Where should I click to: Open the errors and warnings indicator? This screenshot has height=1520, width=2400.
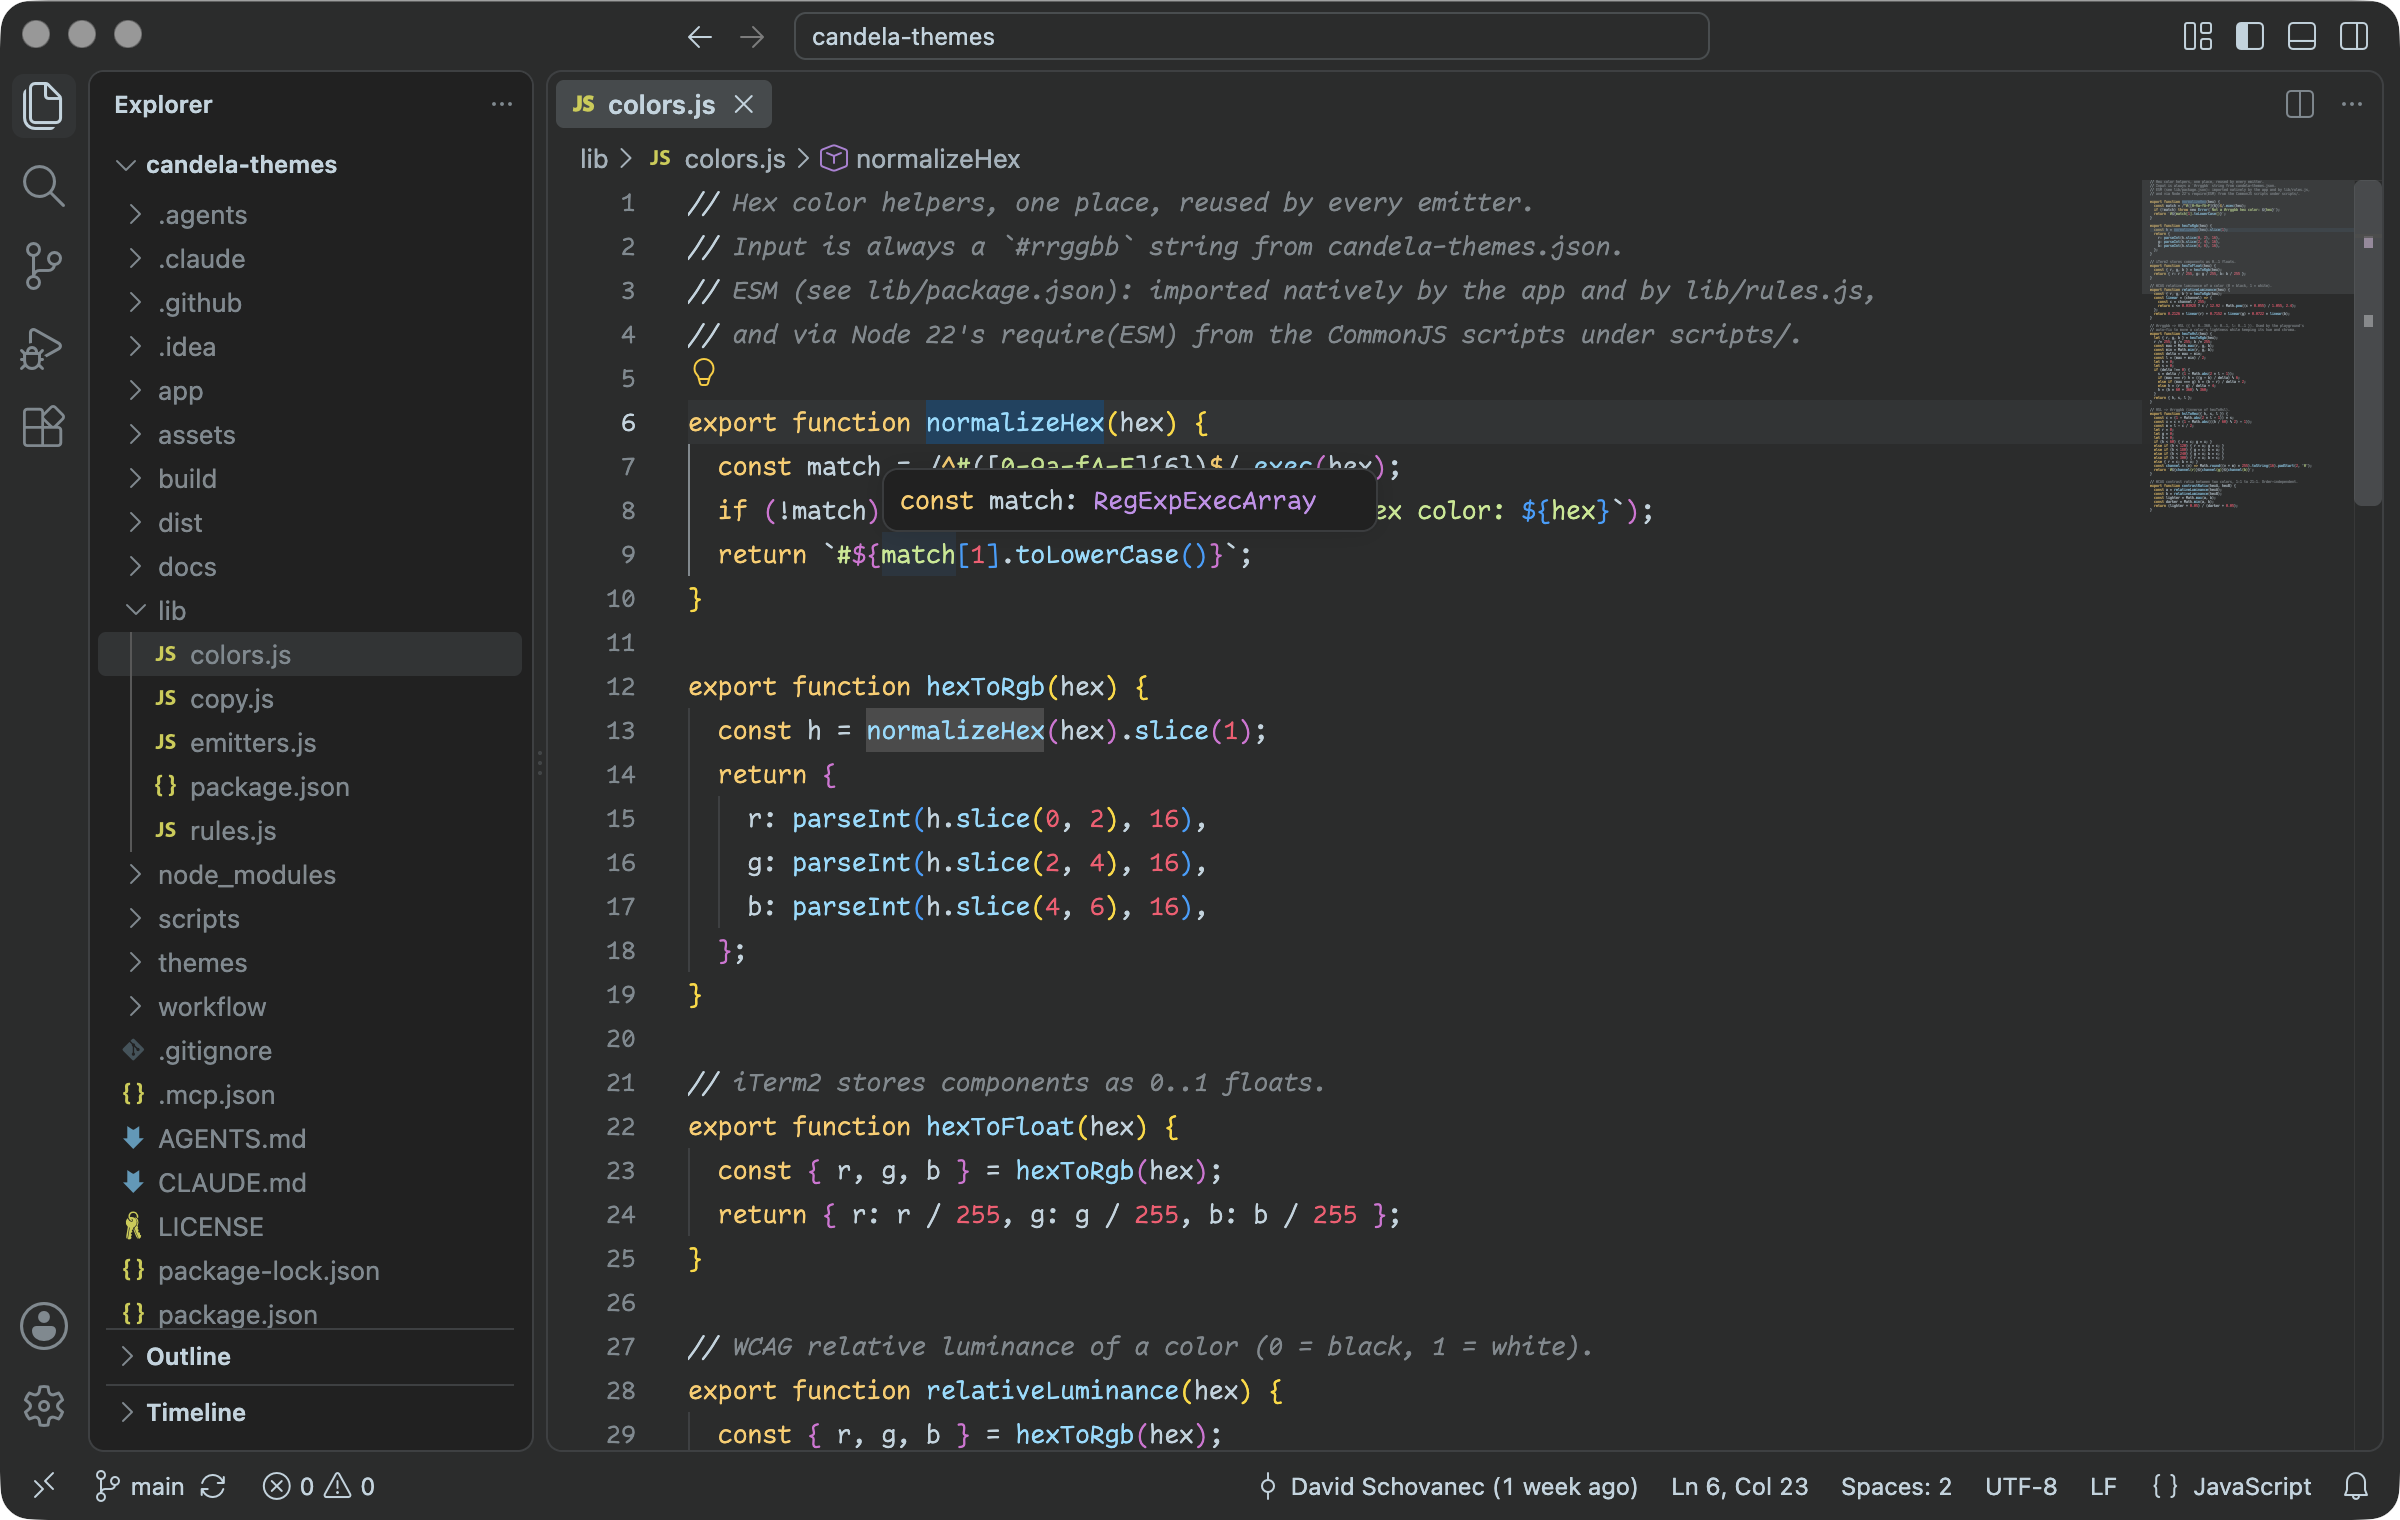pyautogui.click(x=319, y=1486)
